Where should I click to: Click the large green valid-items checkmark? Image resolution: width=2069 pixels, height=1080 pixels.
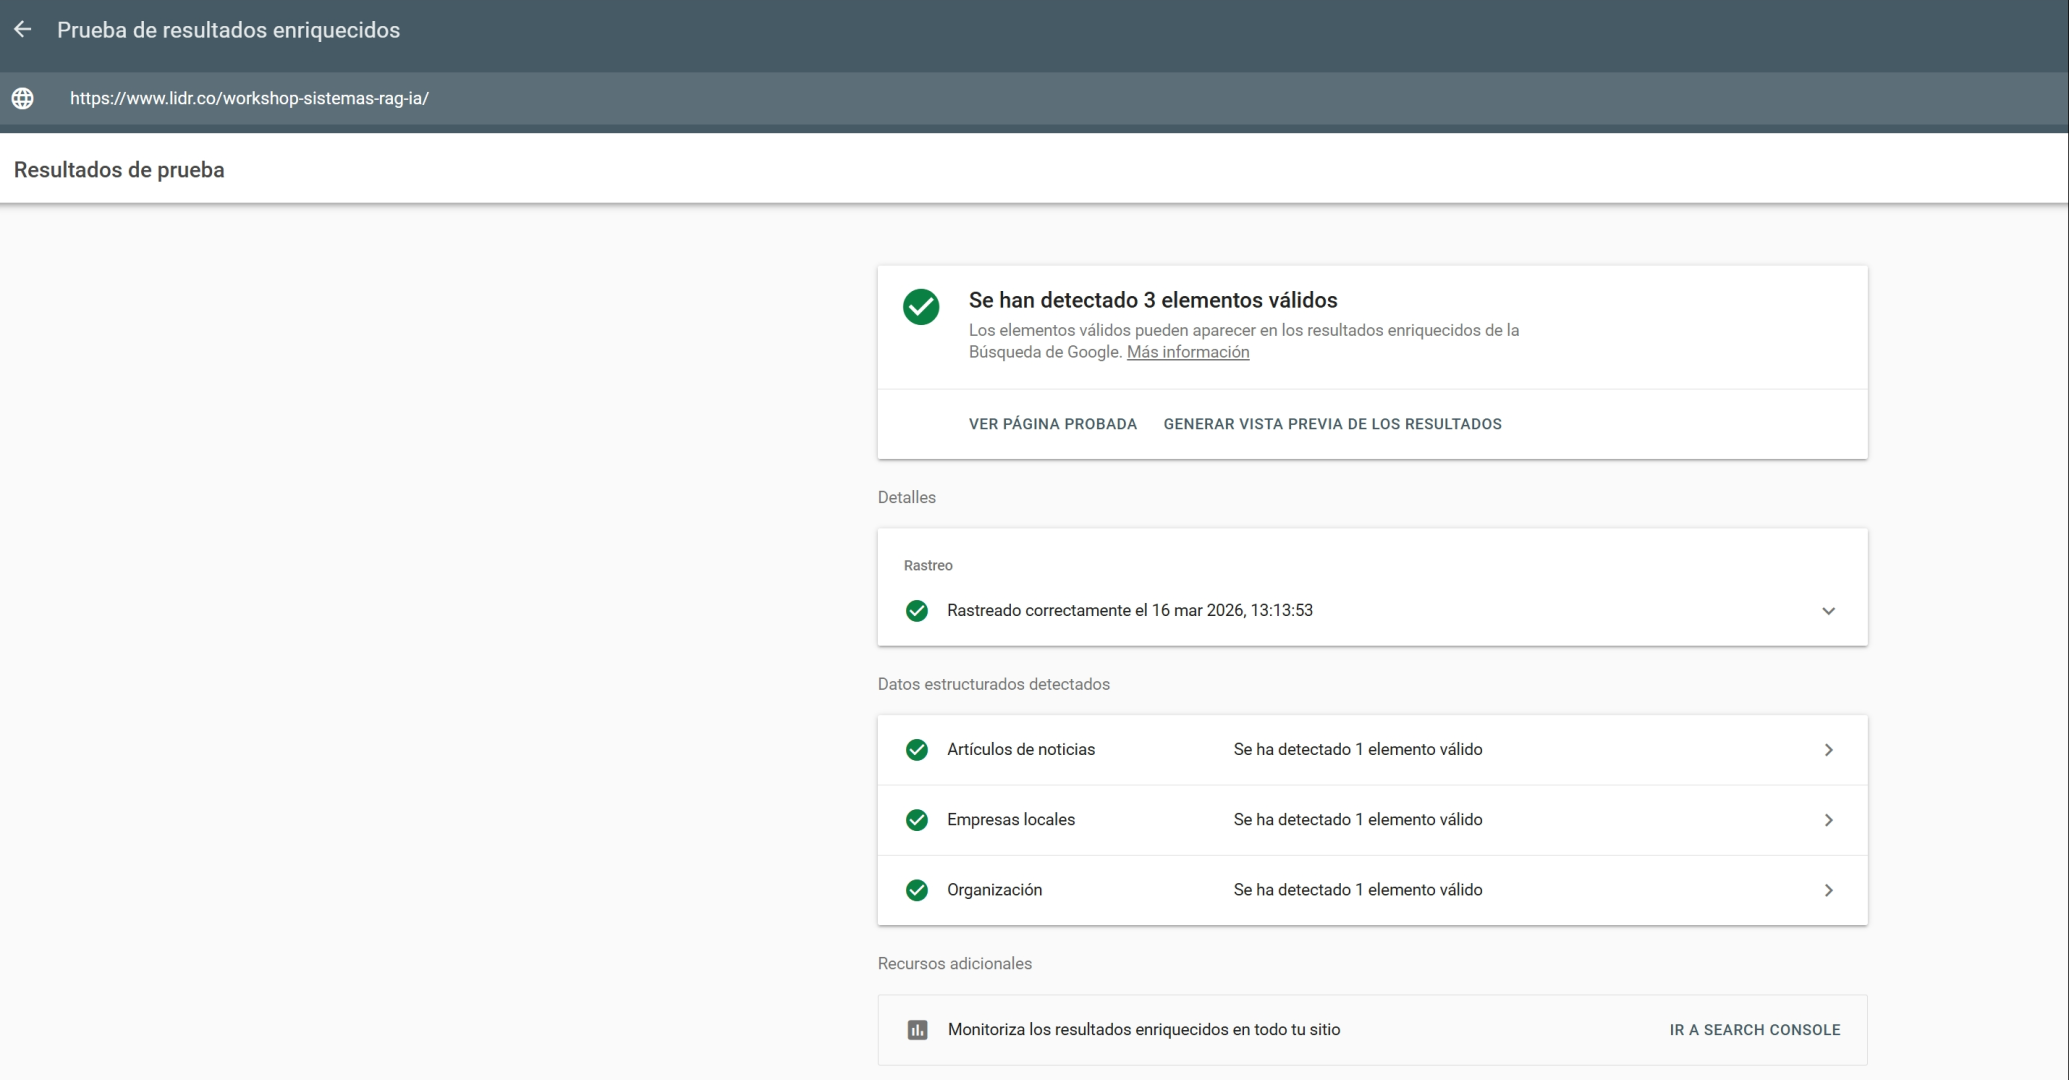tap(921, 307)
